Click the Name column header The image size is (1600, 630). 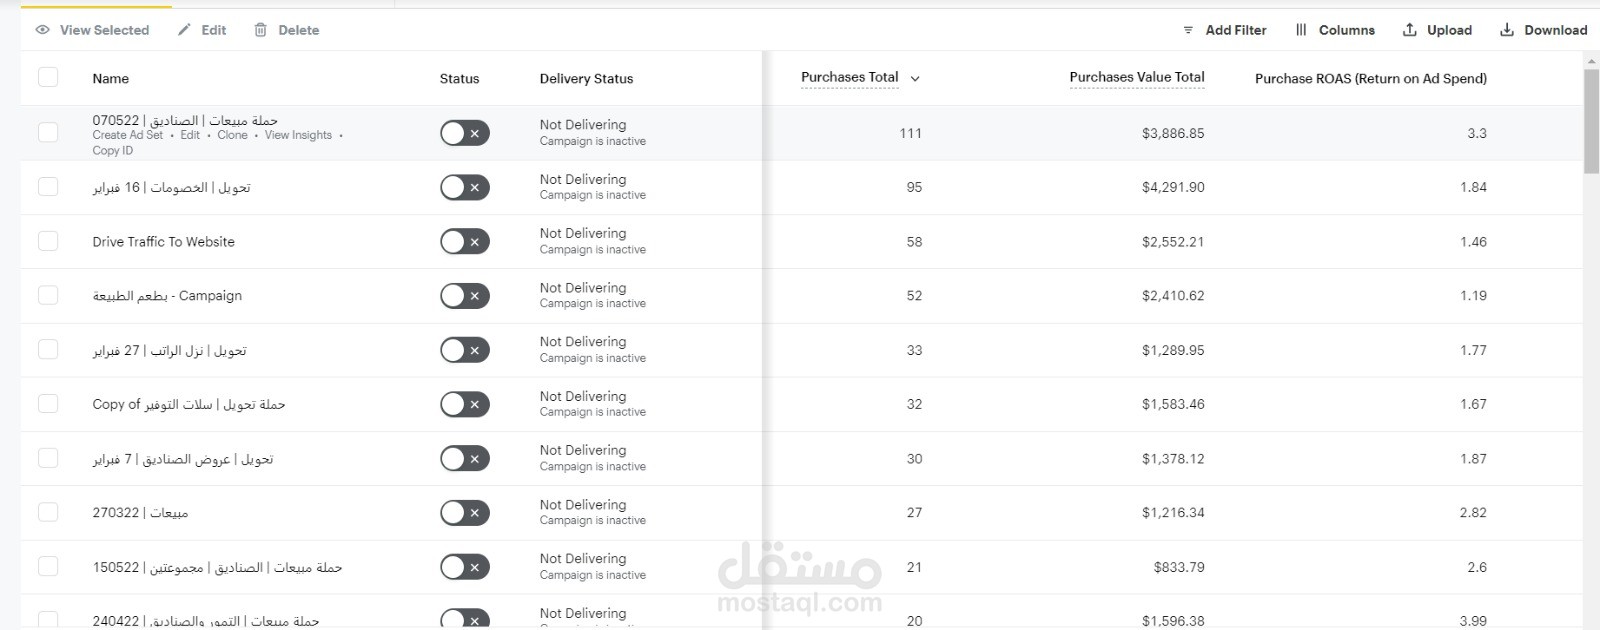click(x=110, y=78)
